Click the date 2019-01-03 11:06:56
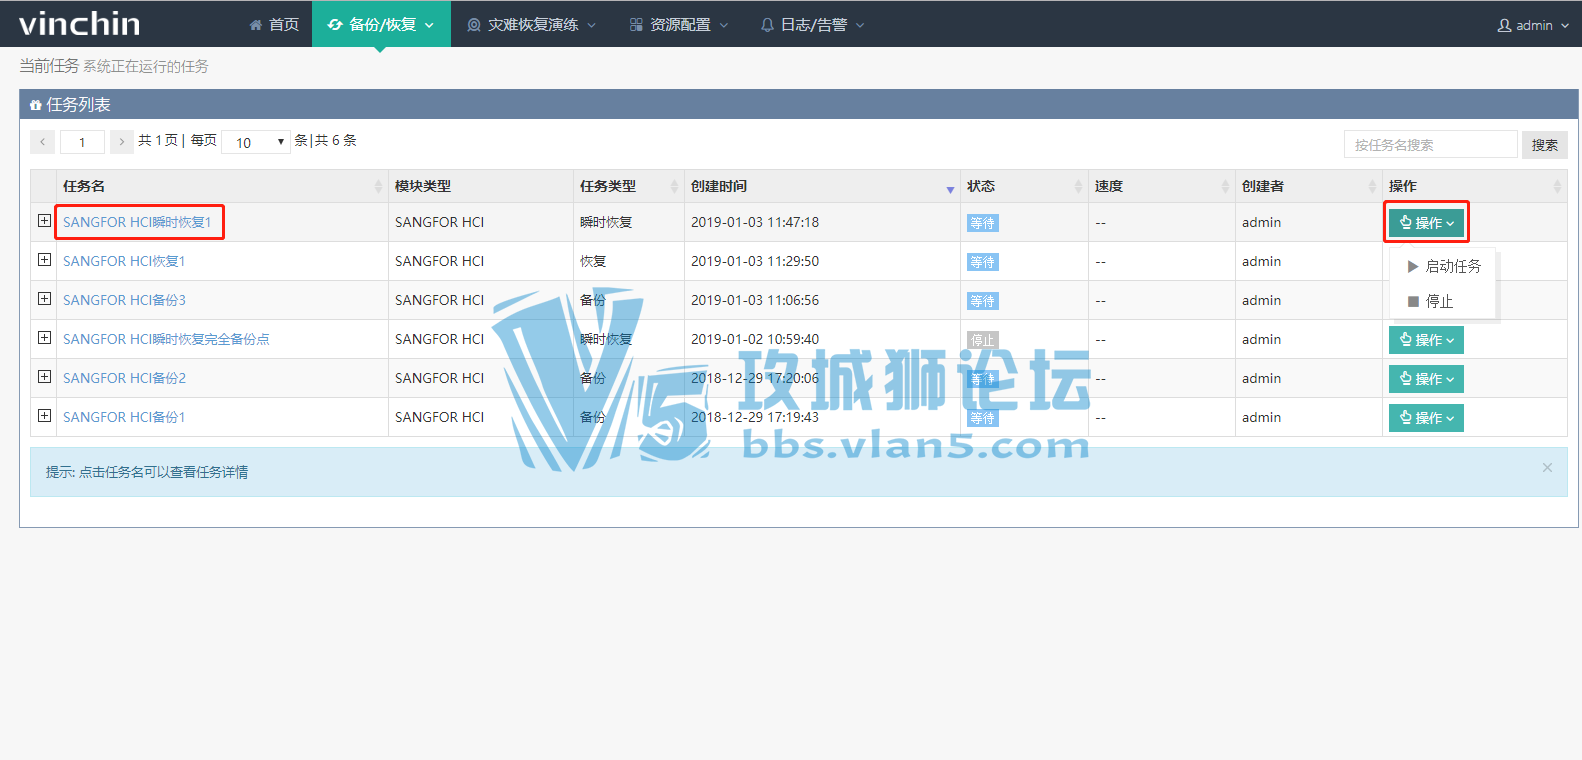Viewport: 1582px width, 760px height. tap(755, 300)
